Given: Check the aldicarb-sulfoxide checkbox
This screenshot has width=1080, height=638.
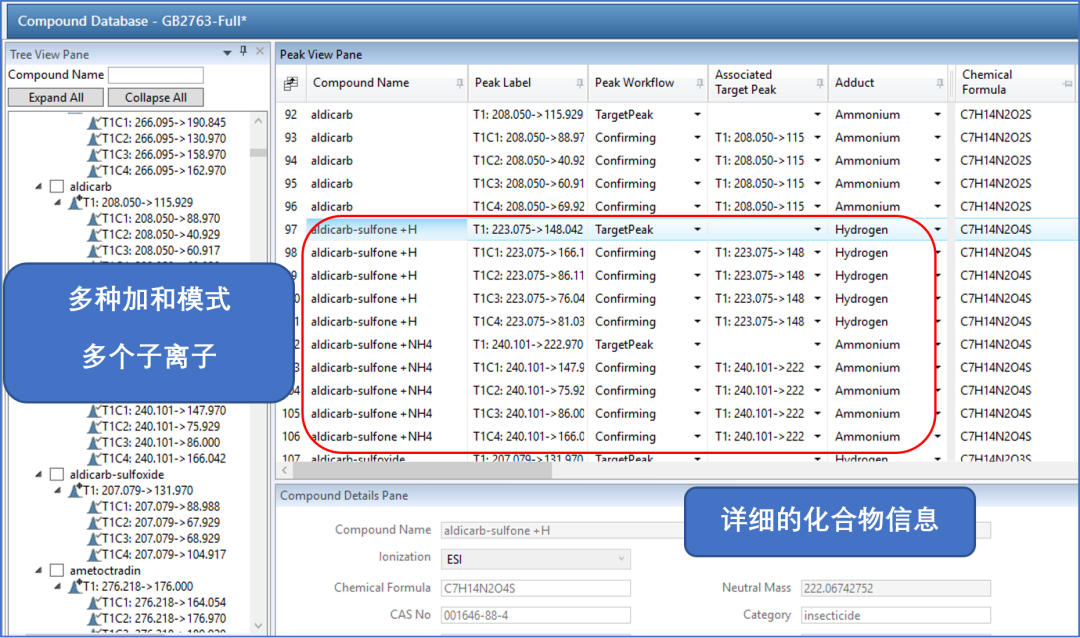Looking at the screenshot, I should pos(57,475).
